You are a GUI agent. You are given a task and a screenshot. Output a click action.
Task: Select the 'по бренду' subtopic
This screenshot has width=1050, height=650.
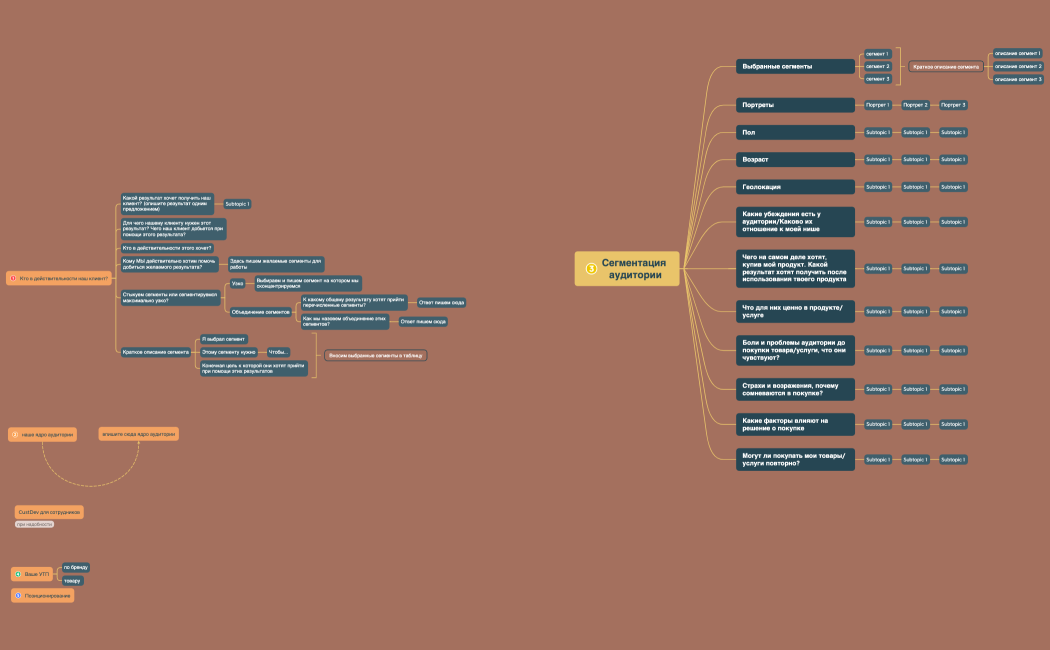click(76, 567)
